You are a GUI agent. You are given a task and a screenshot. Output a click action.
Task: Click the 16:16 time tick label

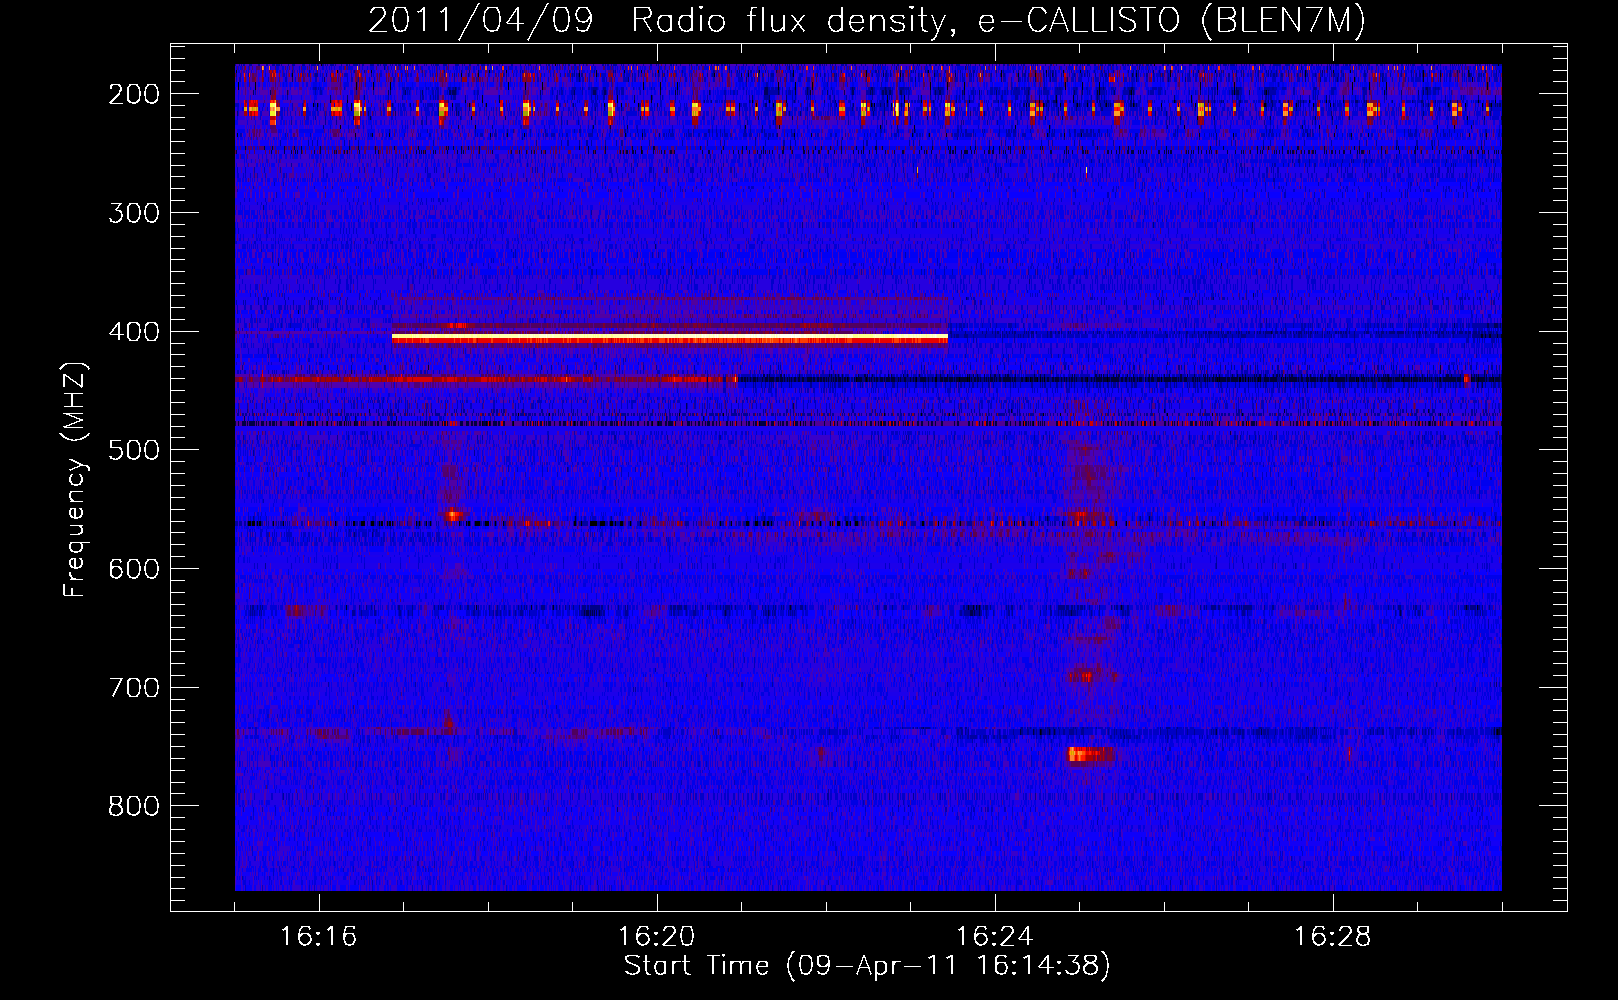coord(318,937)
